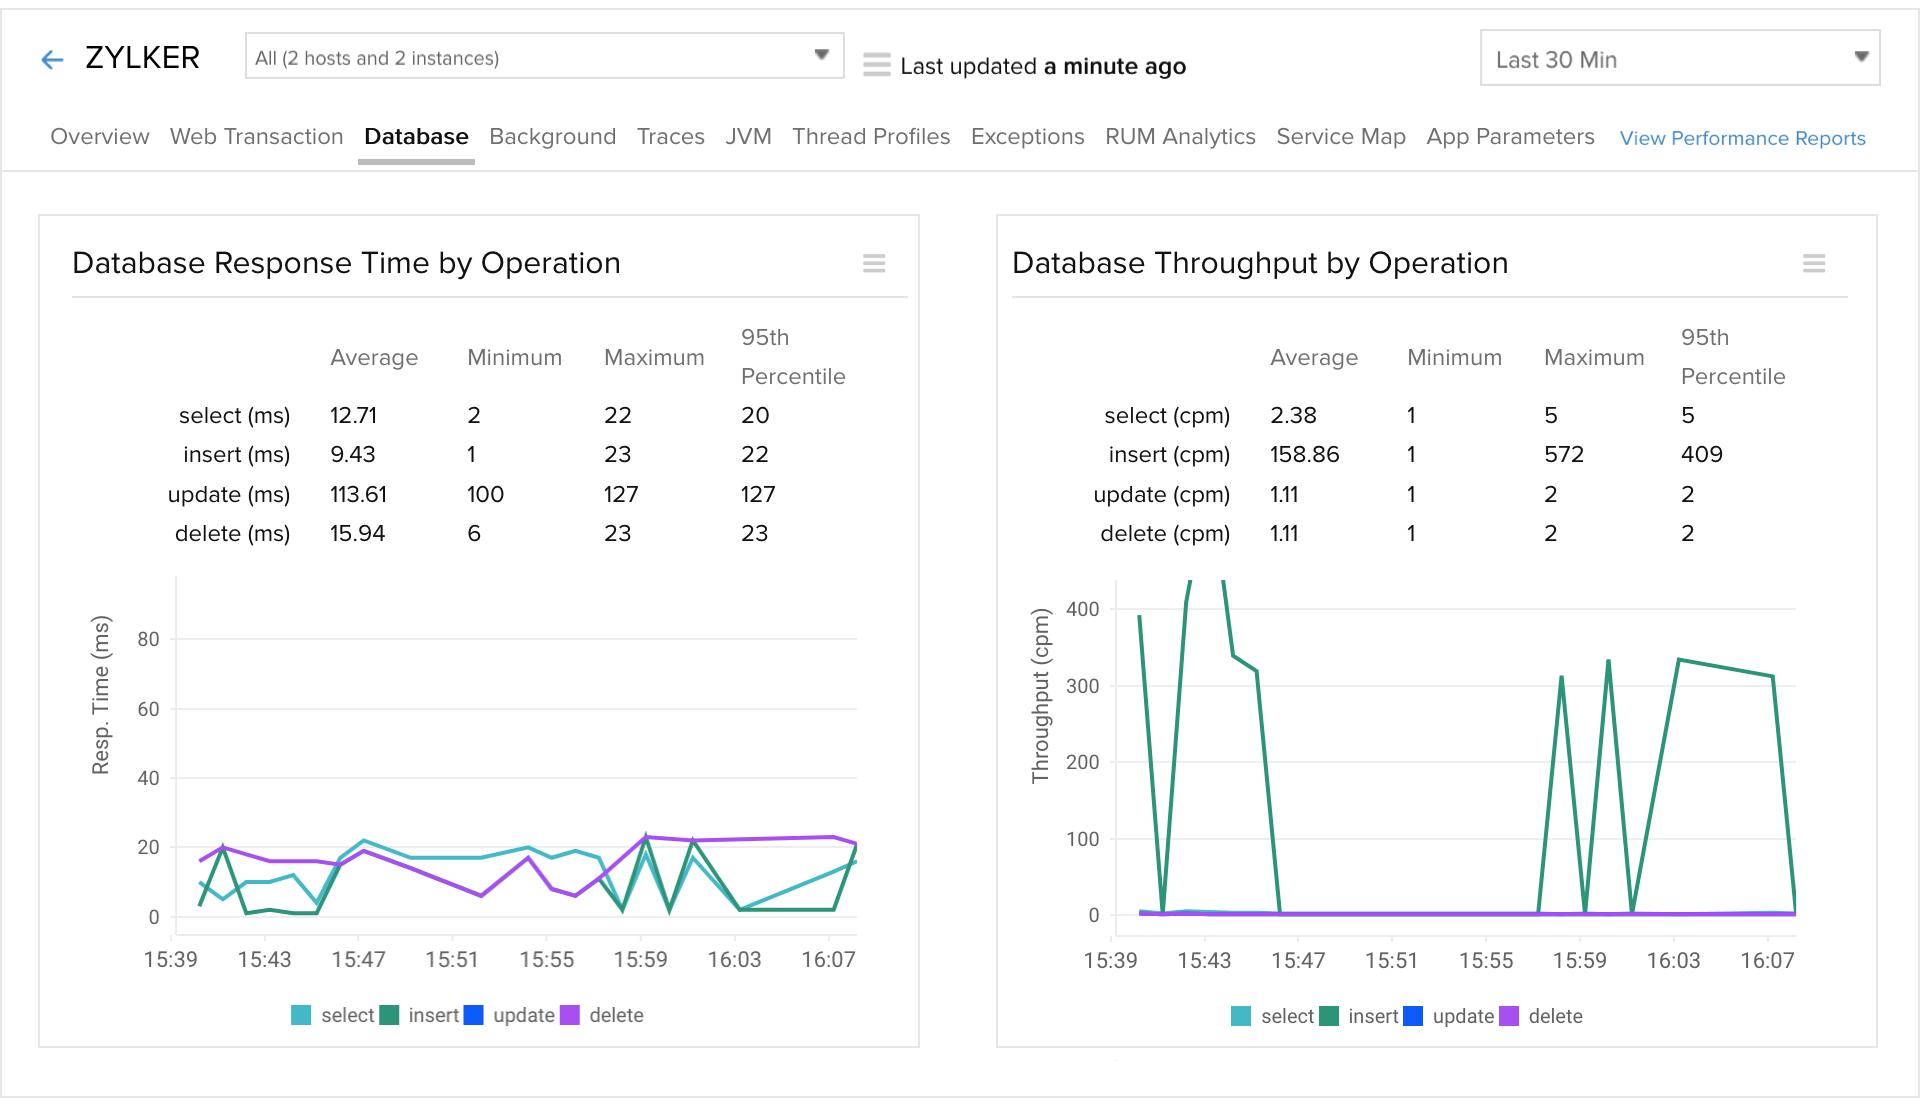Click View Performance Reports link

coord(1743,137)
